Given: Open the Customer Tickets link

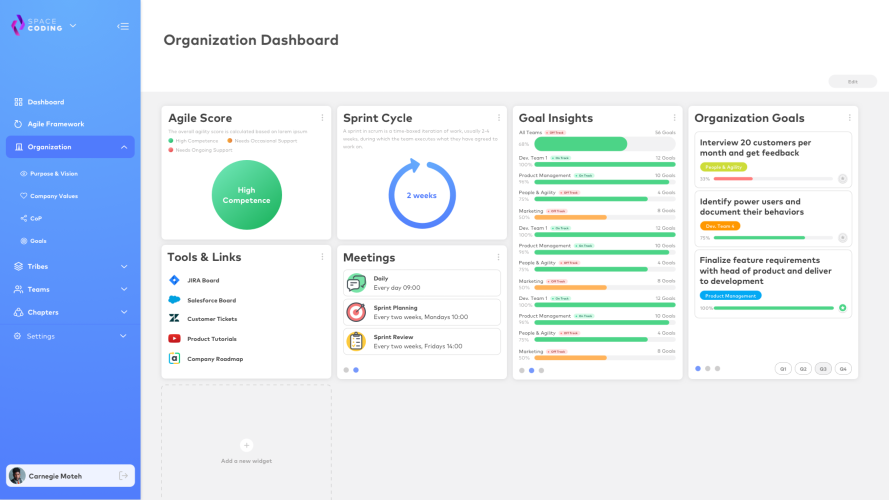Looking at the screenshot, I should point(212,319).
